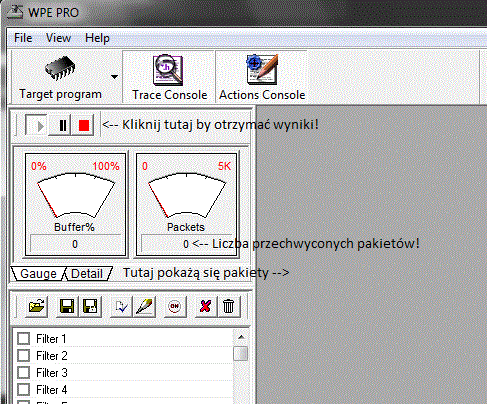Screen dimensions: 487x404
Task: Open filter file with folder icon
Action: click(37, 306)
